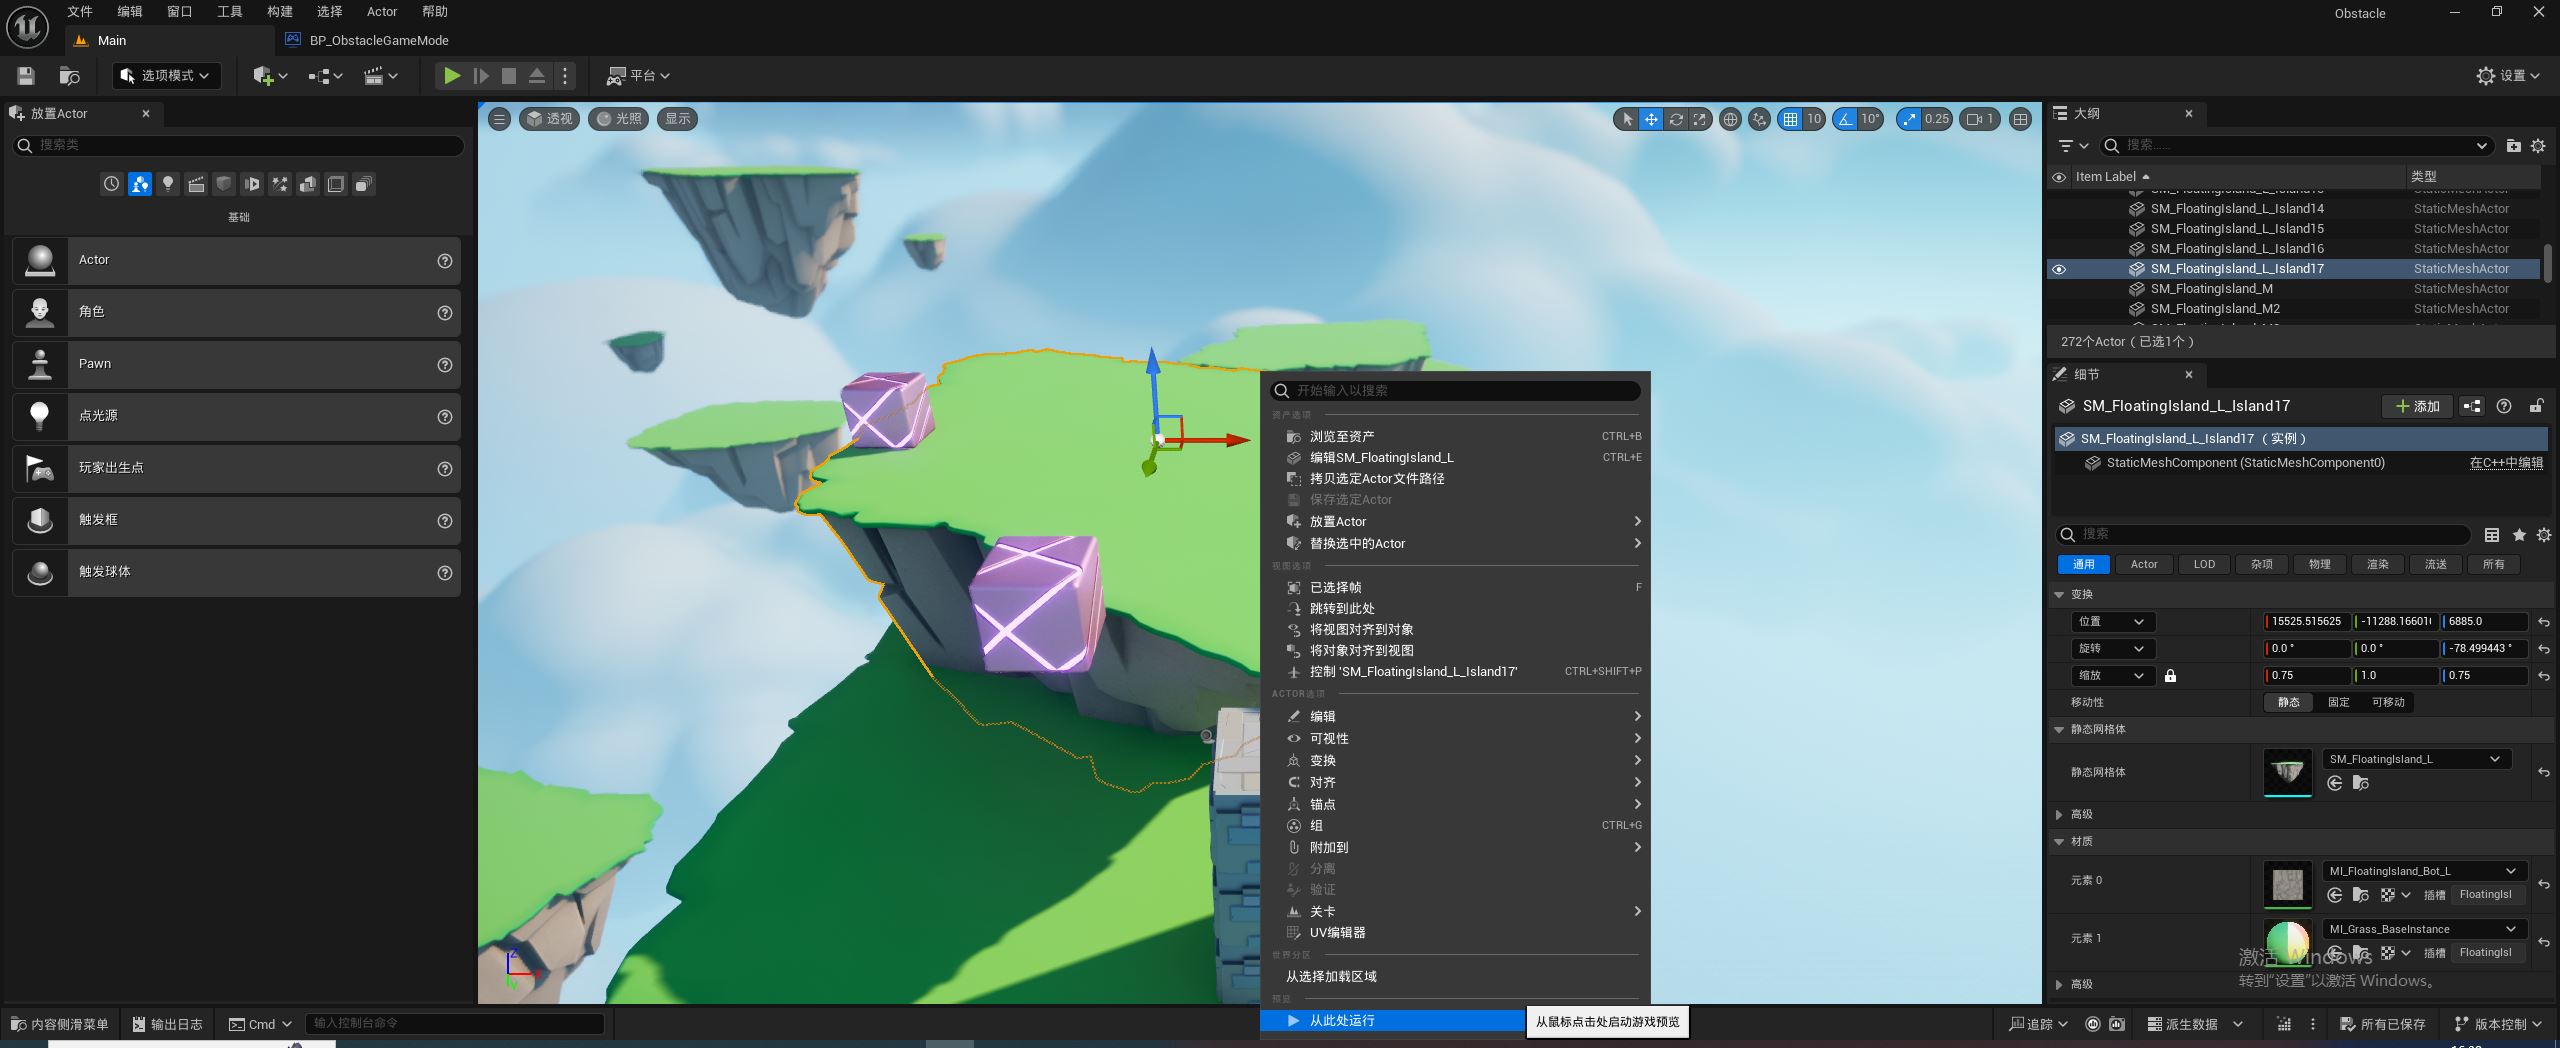Screen dimensions: 2560x1048
Task: Browse to SM_FloatingIsland_L mesh in content browser
Action: [x=2361, y=783]
